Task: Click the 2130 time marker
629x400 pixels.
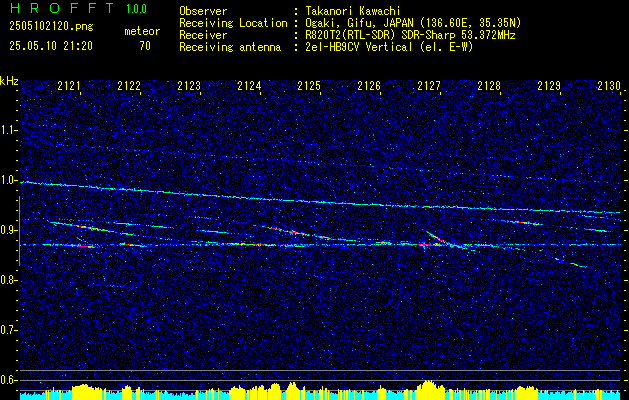Action: [x=609, y=86]
